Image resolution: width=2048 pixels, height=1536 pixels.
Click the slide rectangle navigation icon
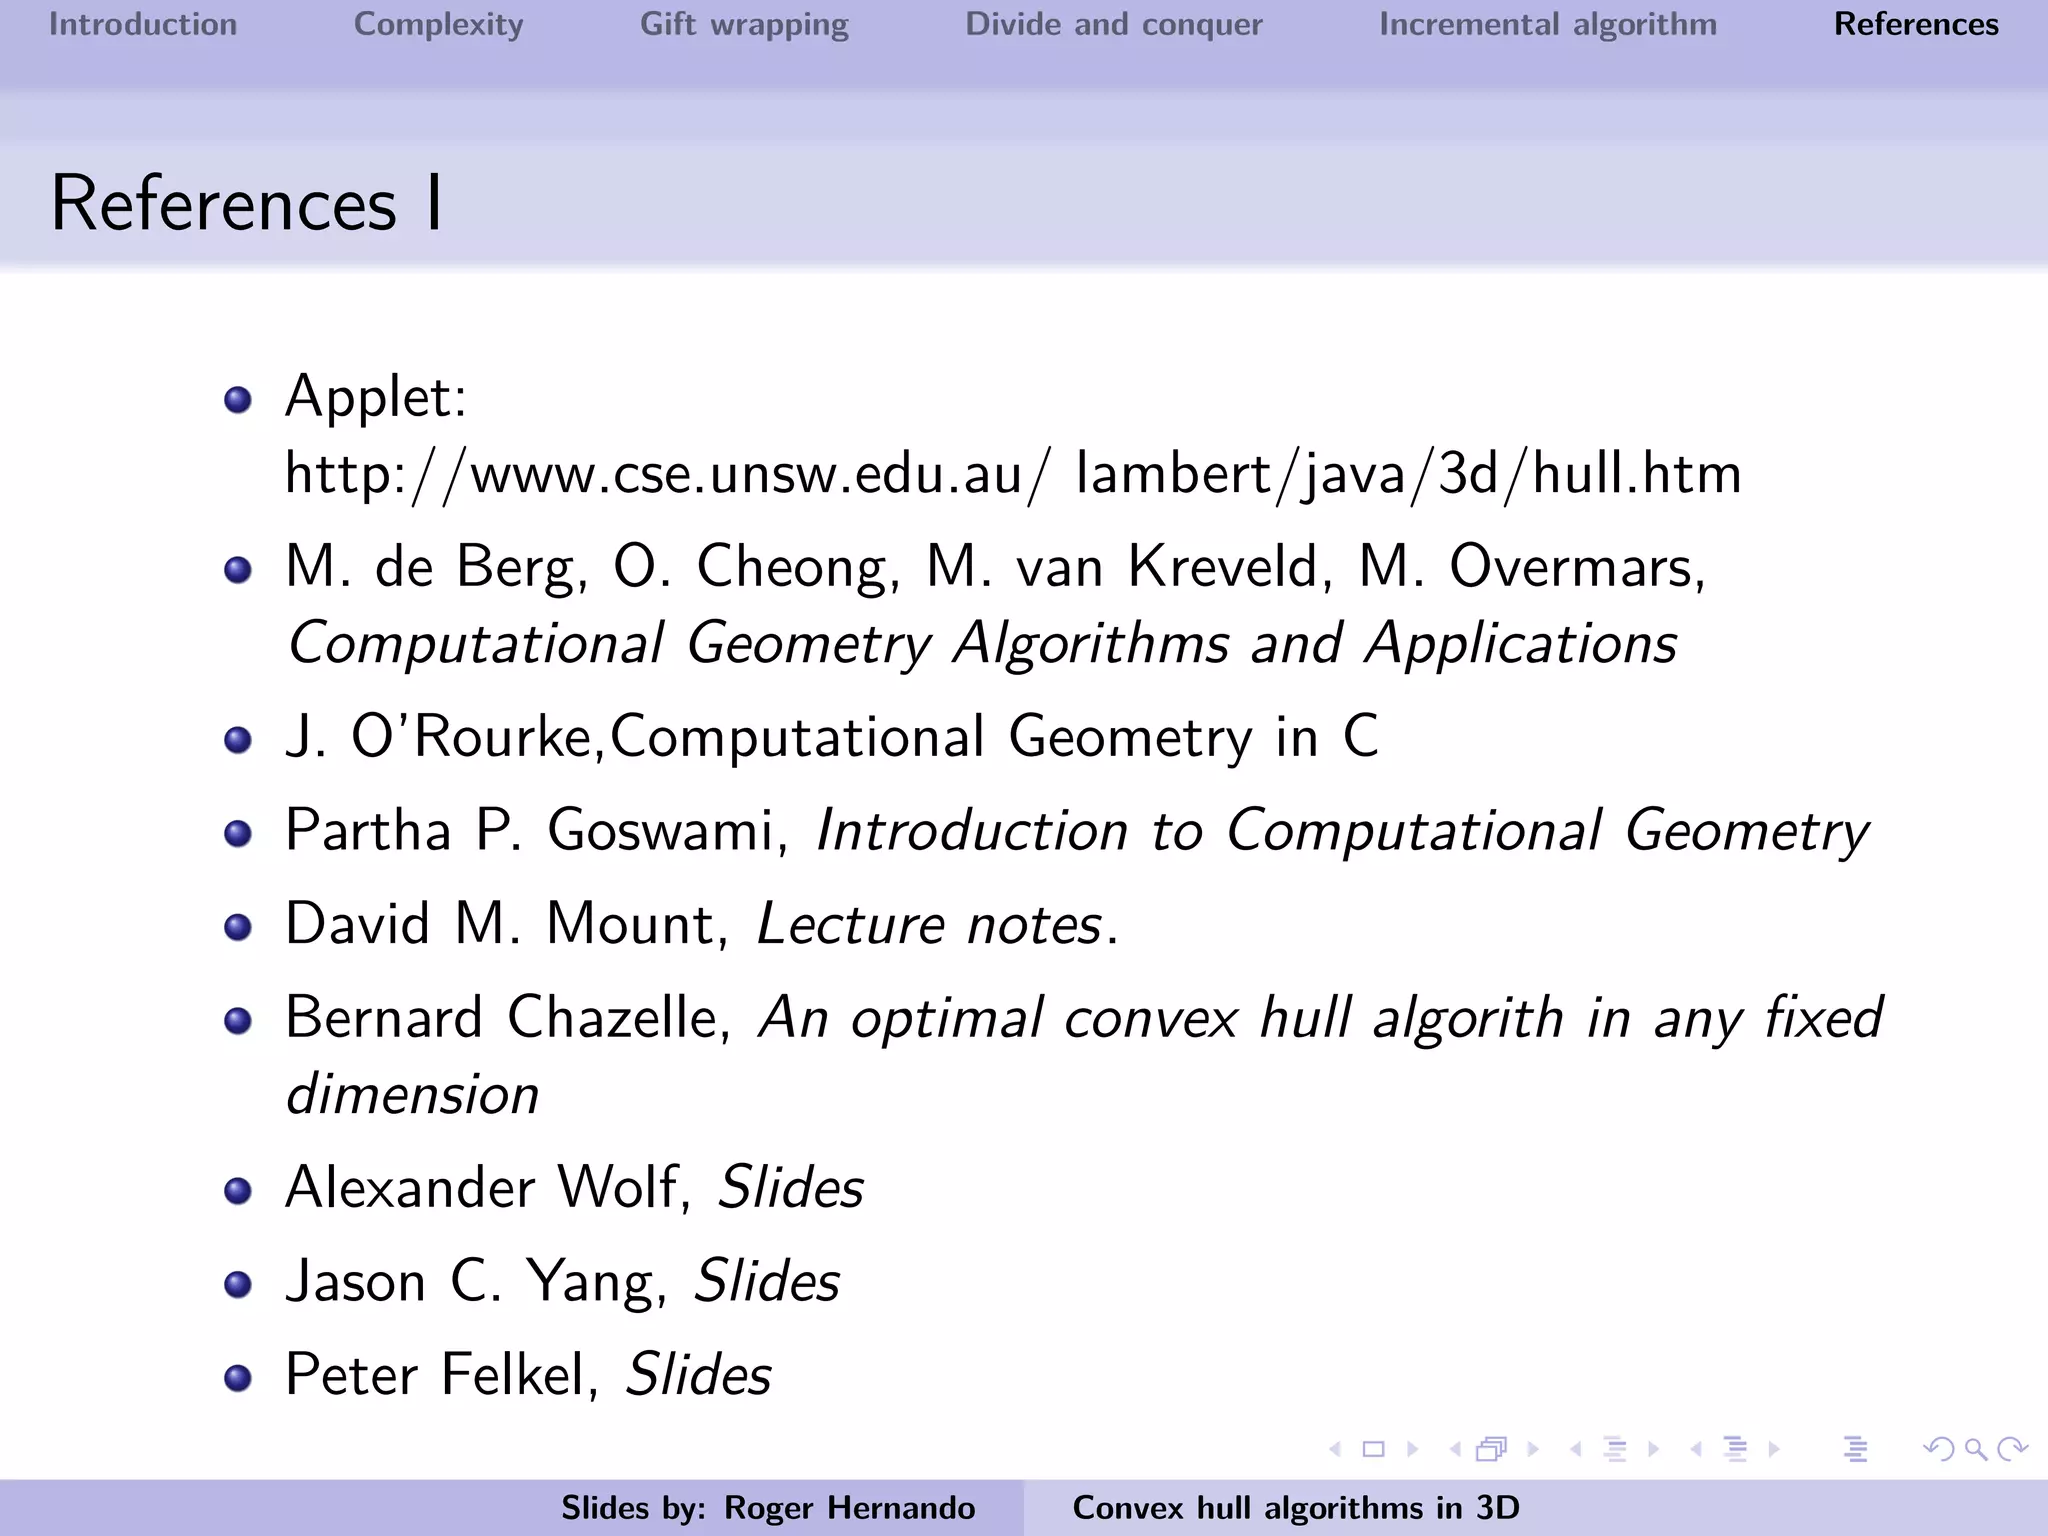1374,1449
